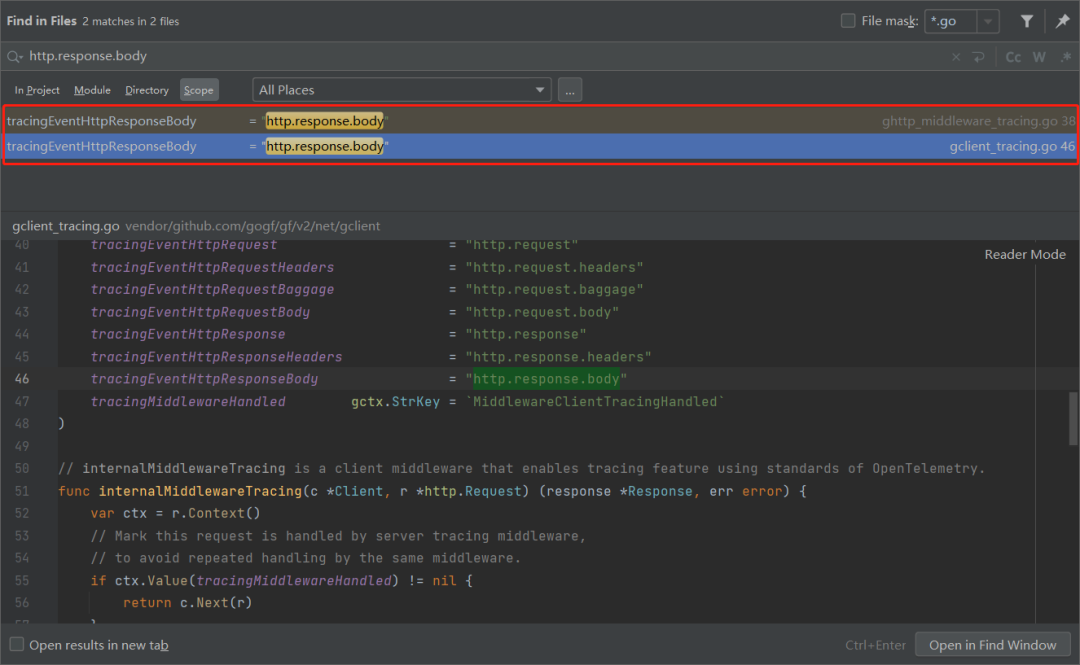The height and width of the screenshot is (665, 1080).
Task: Click "http.response.headers" string on line 45
Action: point(558,357)
